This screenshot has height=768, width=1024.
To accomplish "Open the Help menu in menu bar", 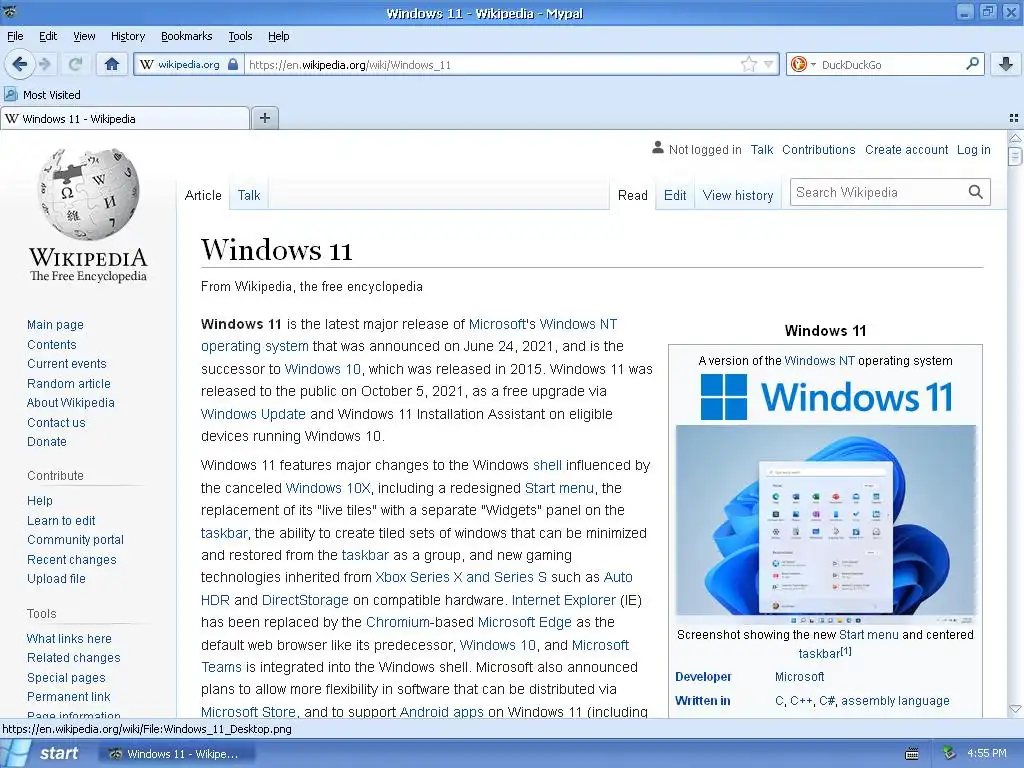I will coord(278,36).
